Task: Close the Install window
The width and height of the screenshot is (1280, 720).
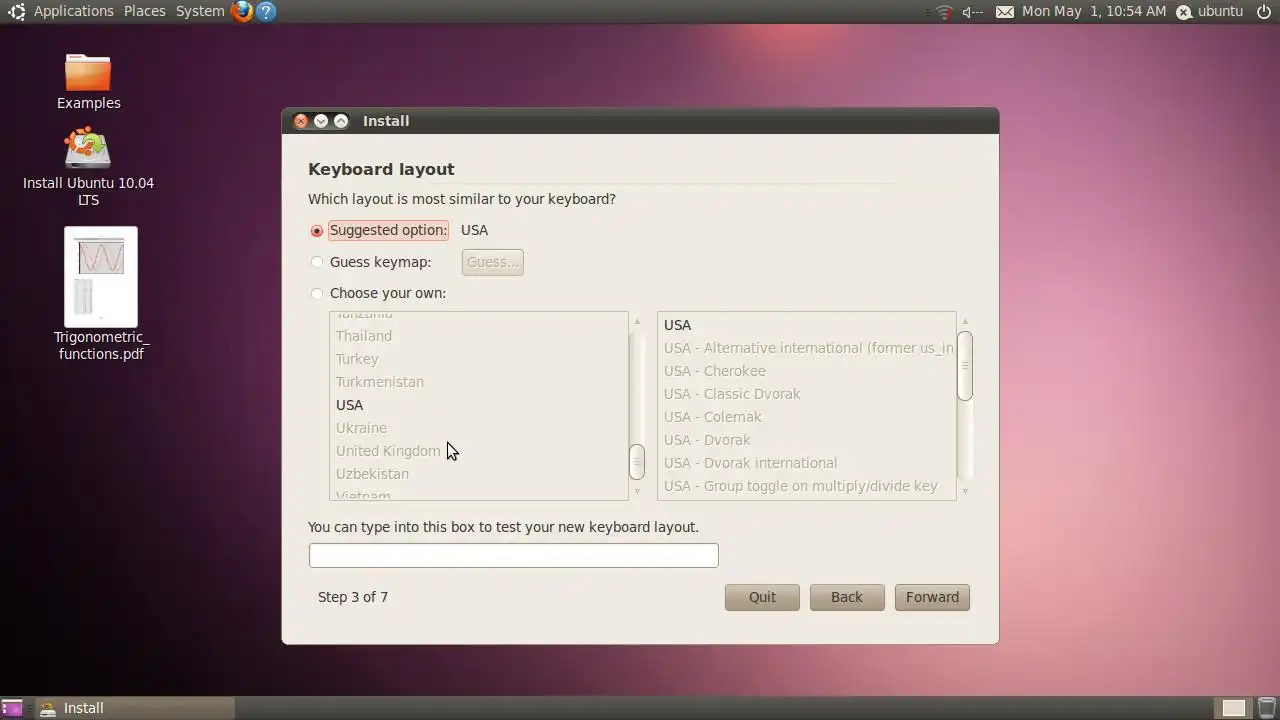Action: click(300, 121)
